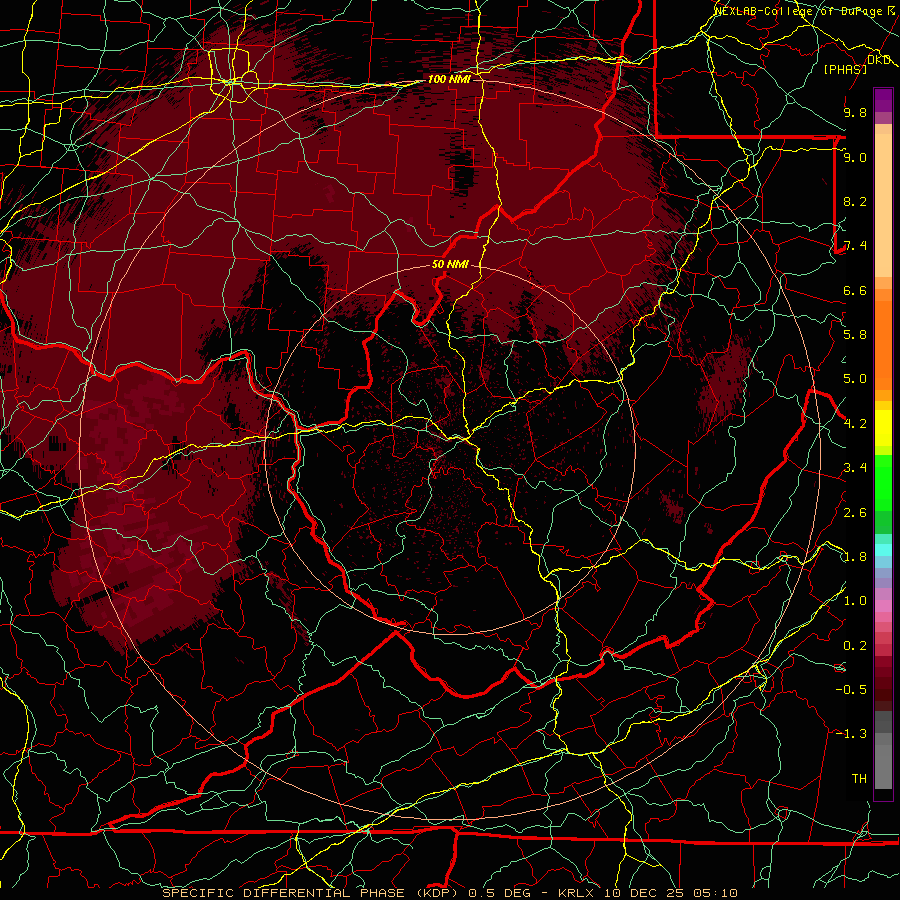This screenshot has width=900, height=900.
Task: Click the 4.2 scale value
Action: point(855,424)
